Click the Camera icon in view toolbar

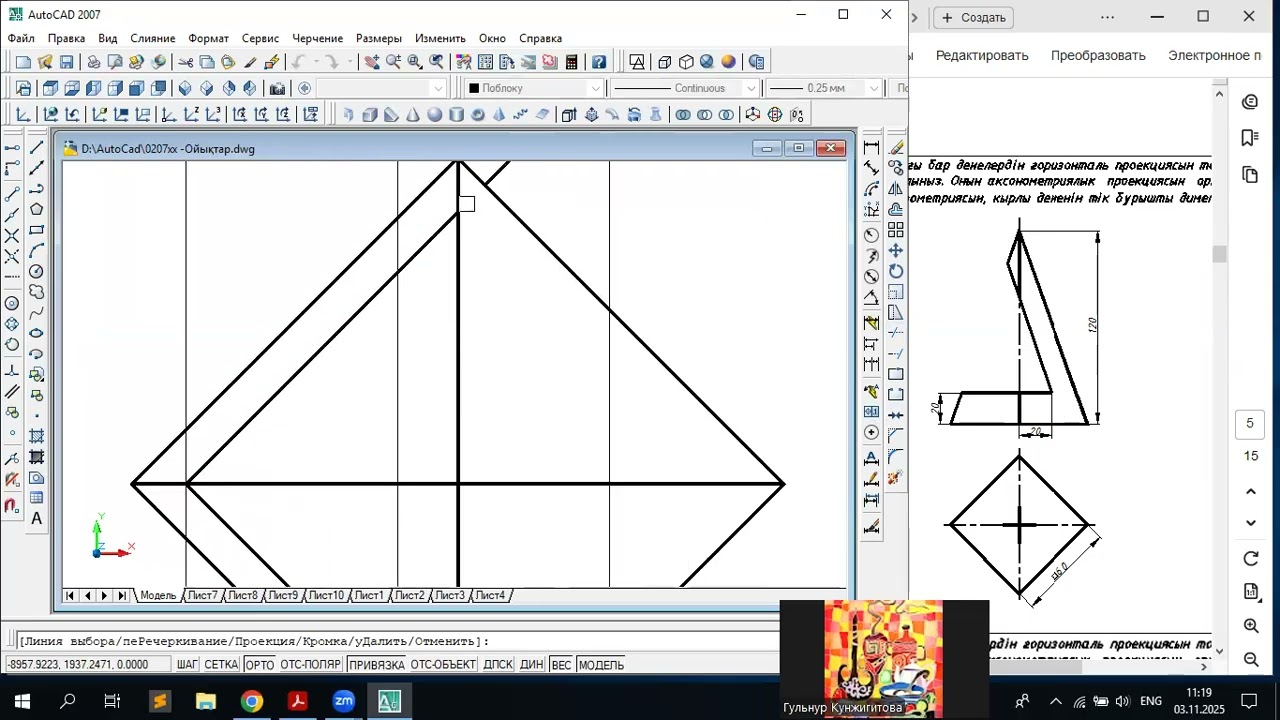277,88
